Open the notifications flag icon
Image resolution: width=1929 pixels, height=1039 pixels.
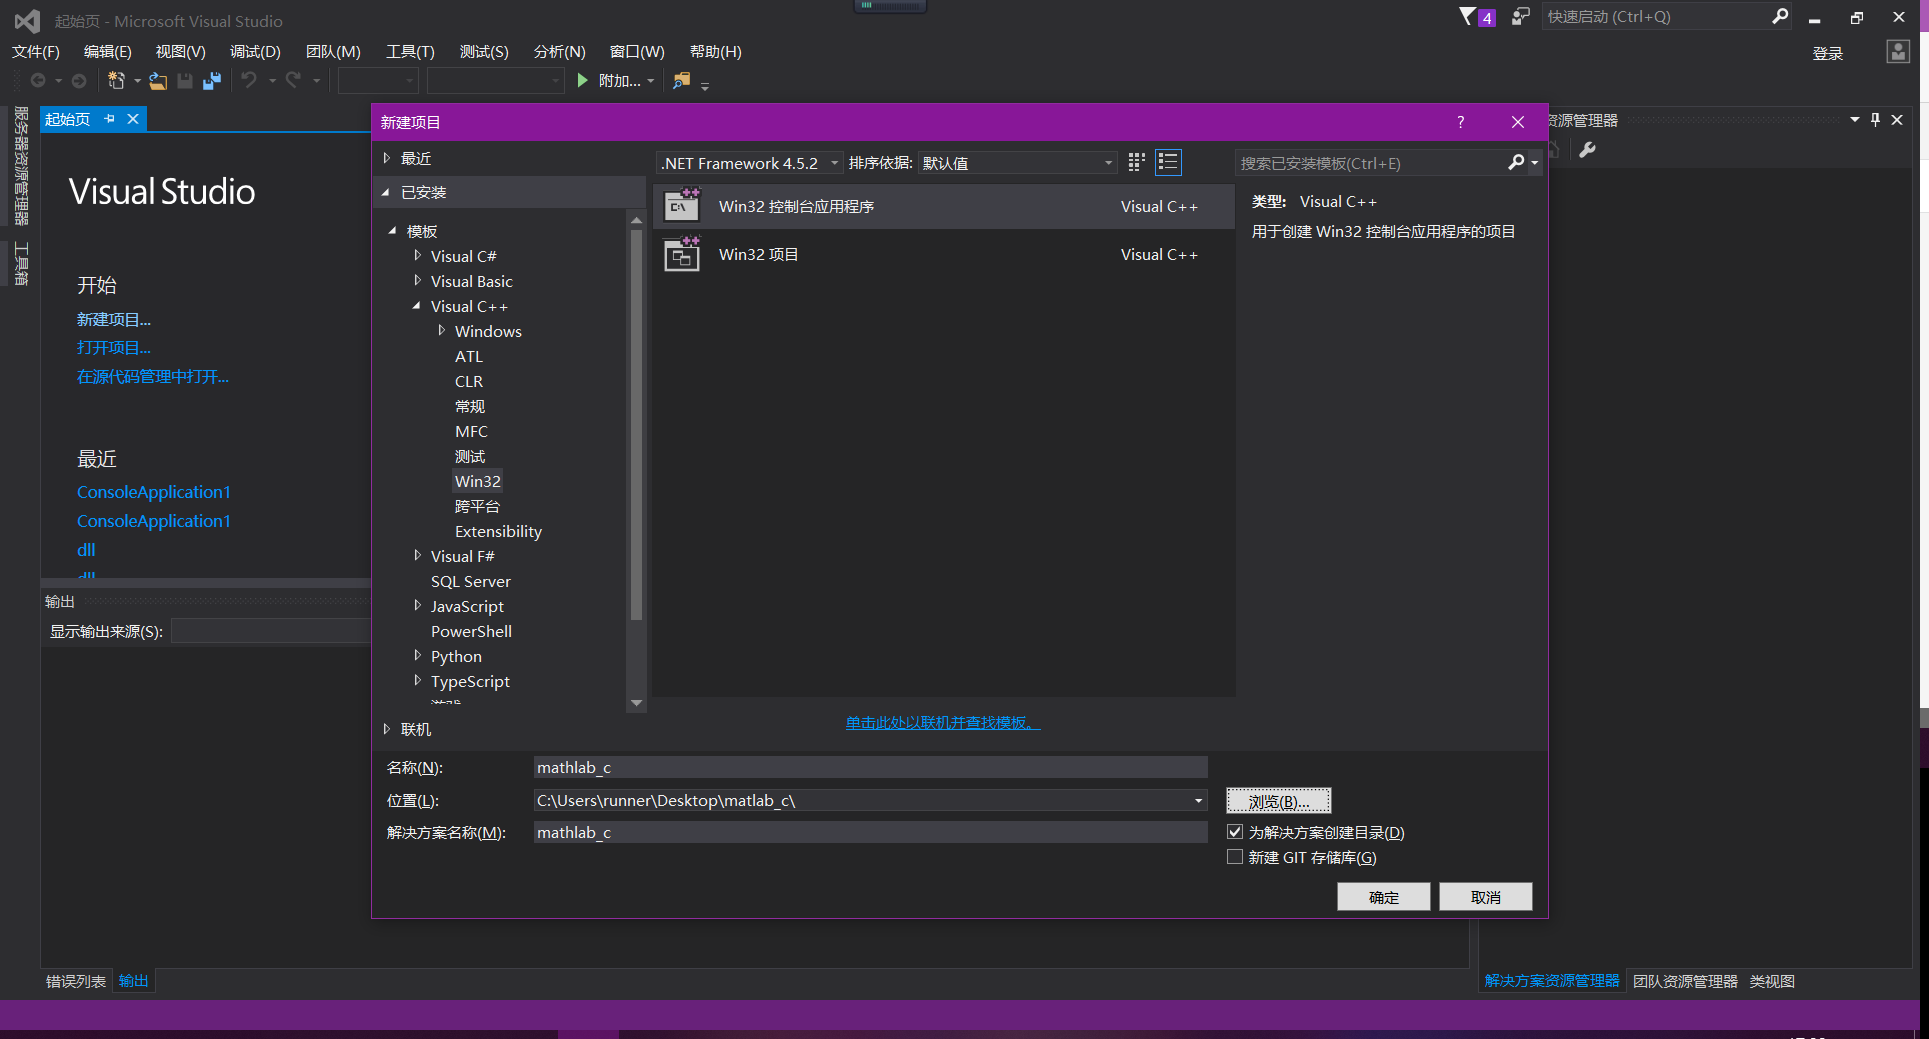[x=1467, y=16]
